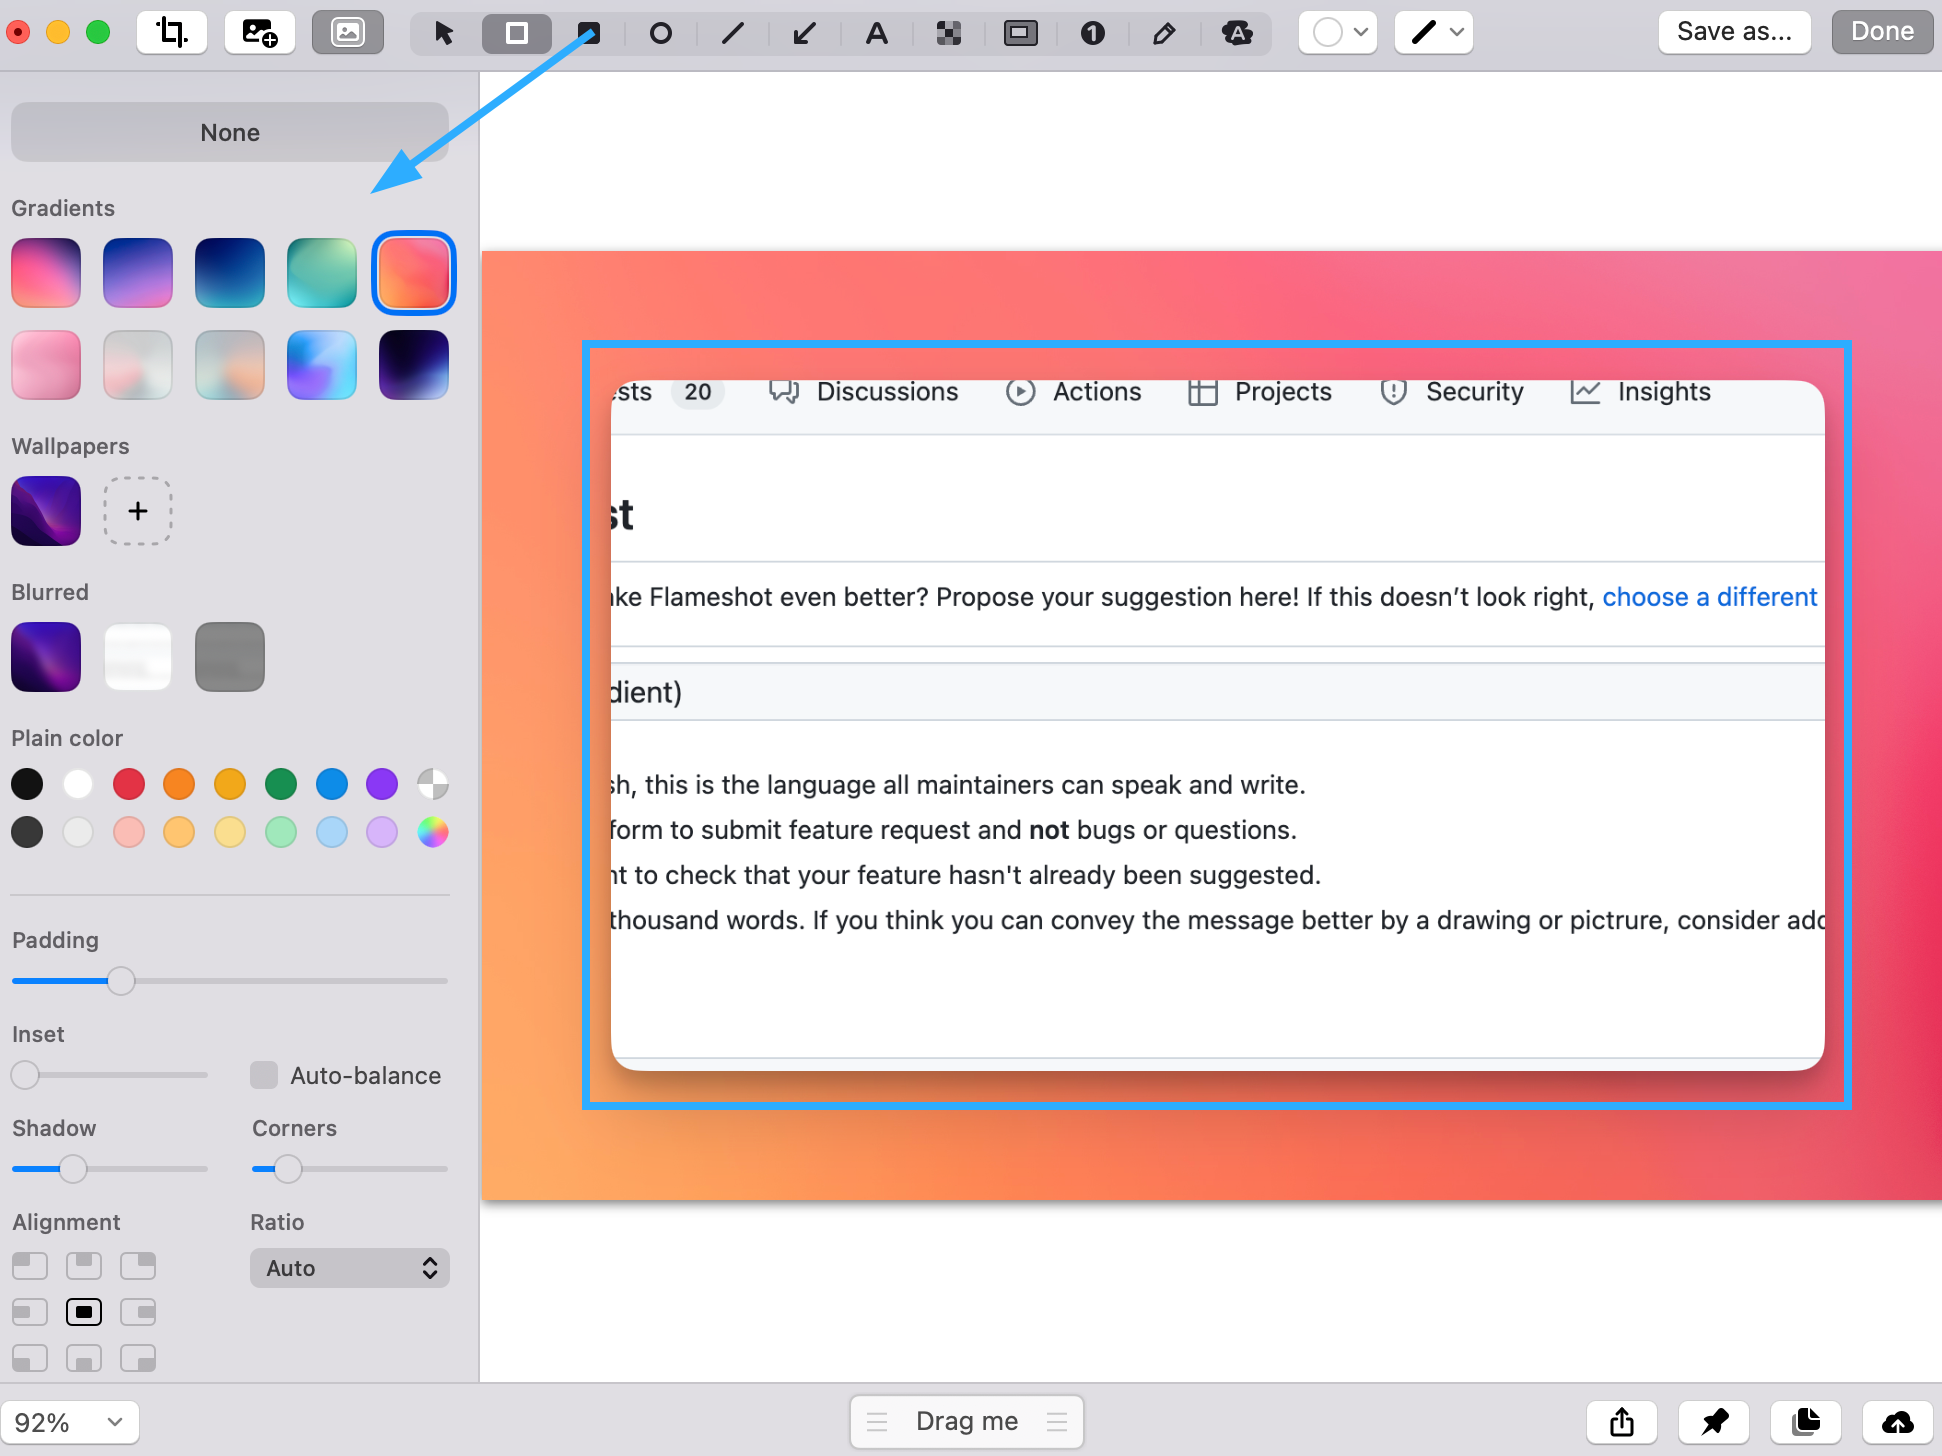Open the stroke style dropdown

pyautogui.click(x=1433, y=32)
